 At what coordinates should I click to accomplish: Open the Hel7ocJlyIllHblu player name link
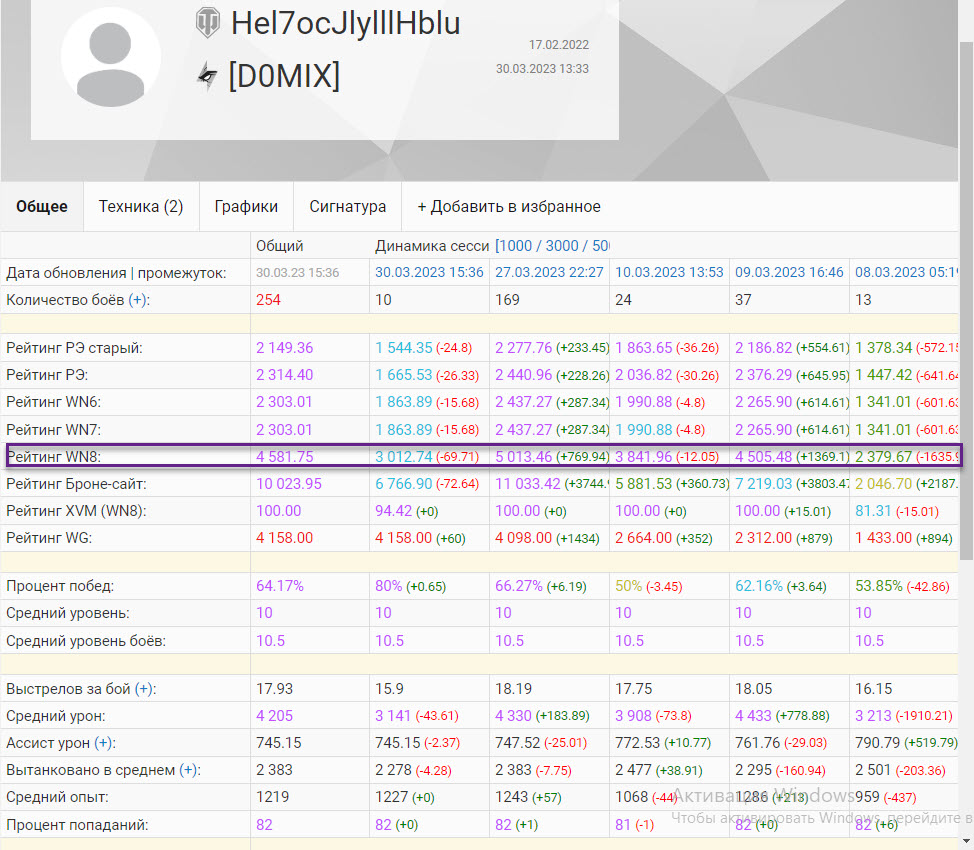click(345, 24)
